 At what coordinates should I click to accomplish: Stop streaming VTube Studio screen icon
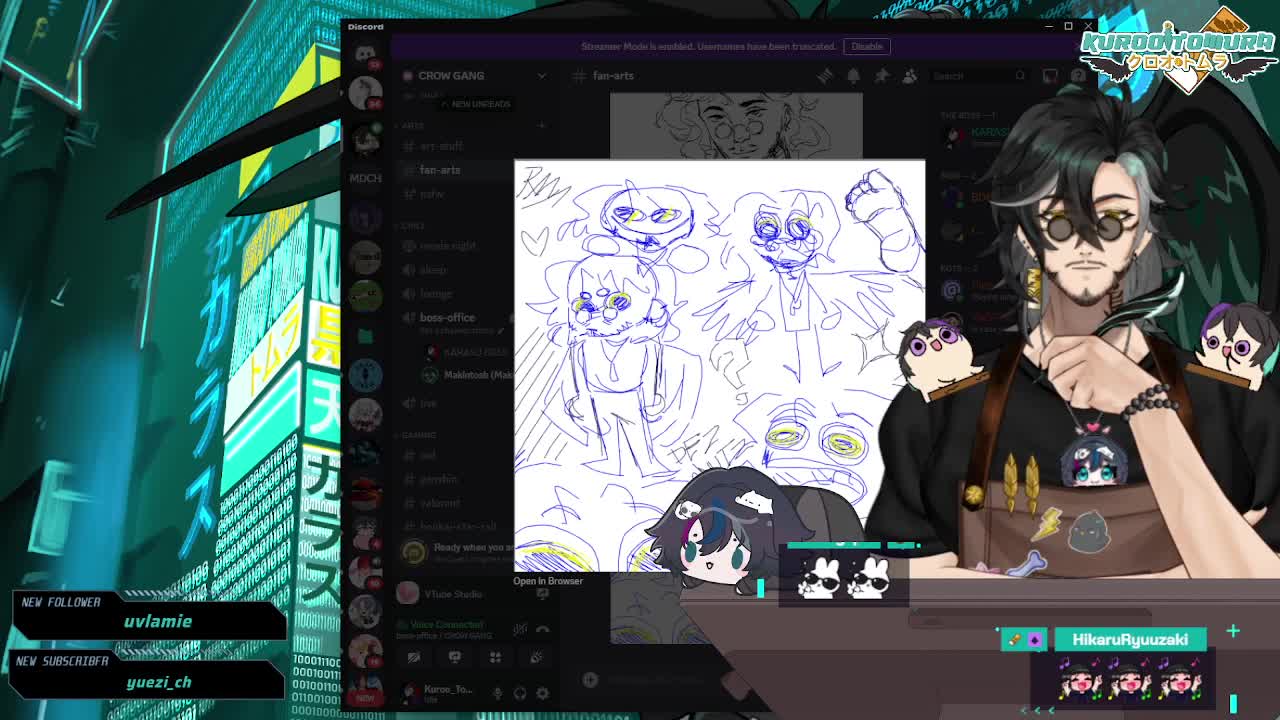(542, 594)
